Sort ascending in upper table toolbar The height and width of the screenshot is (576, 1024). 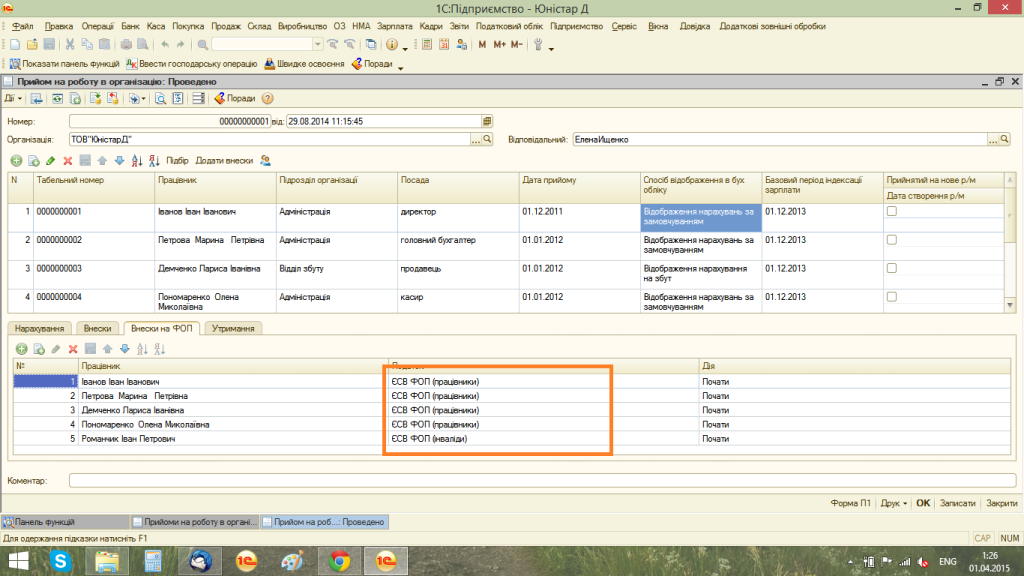[x=137, y=161]
